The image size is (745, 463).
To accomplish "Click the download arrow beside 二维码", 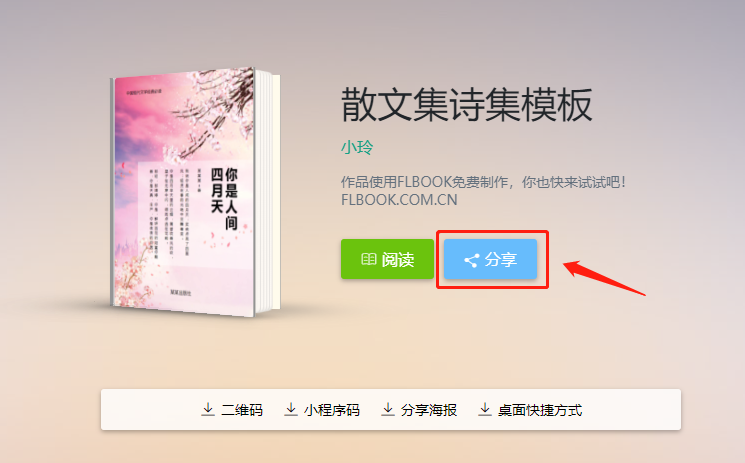I will click(x=208, y=409).
